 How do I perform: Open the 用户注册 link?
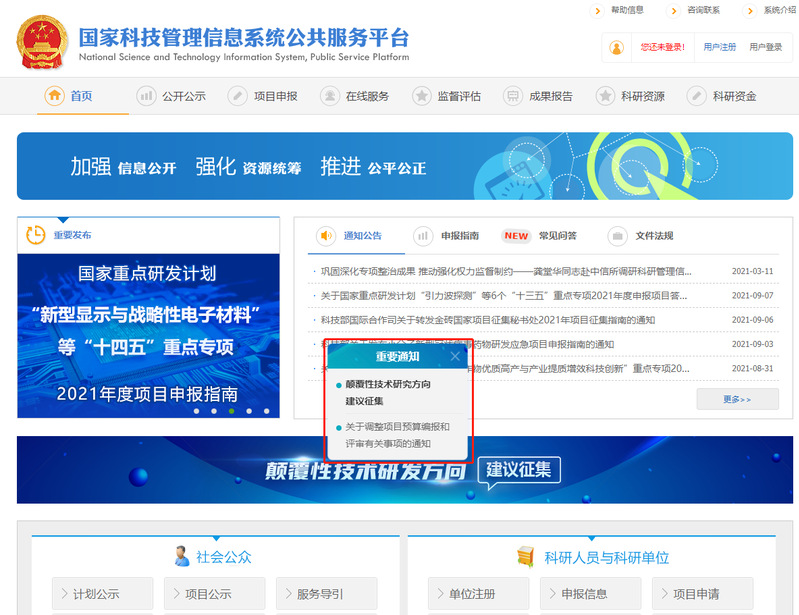(x=719, y=47)
